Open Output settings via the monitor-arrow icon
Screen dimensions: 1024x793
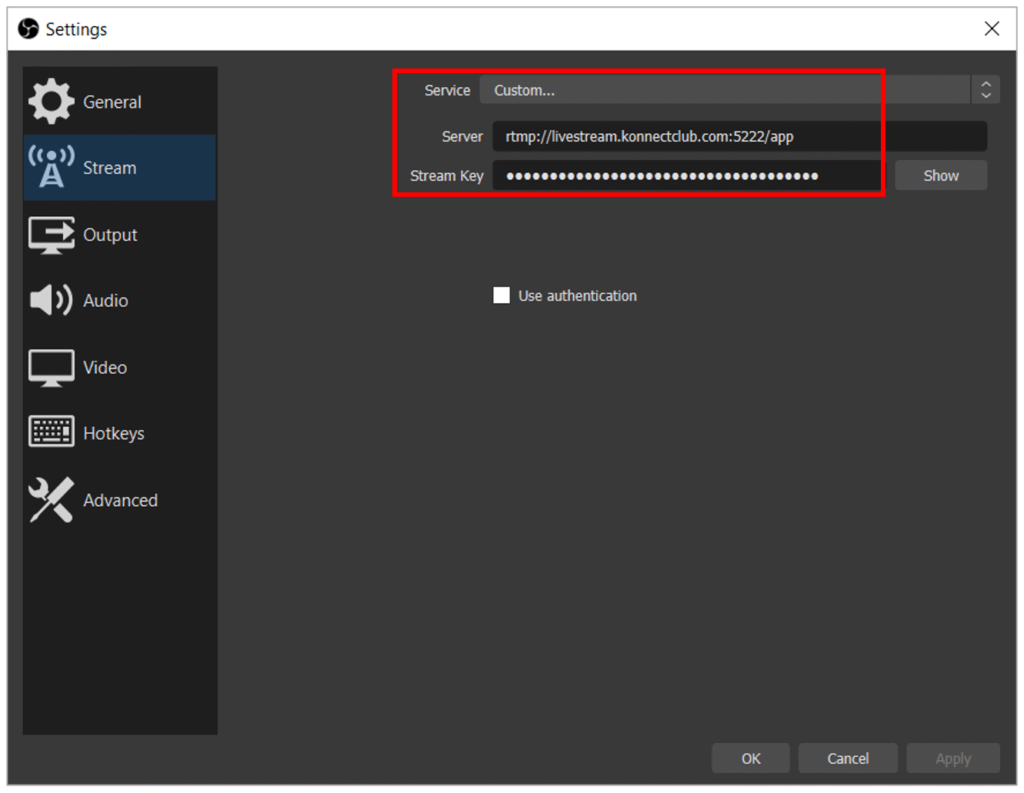pyautogui.click(x=51, y=235)
